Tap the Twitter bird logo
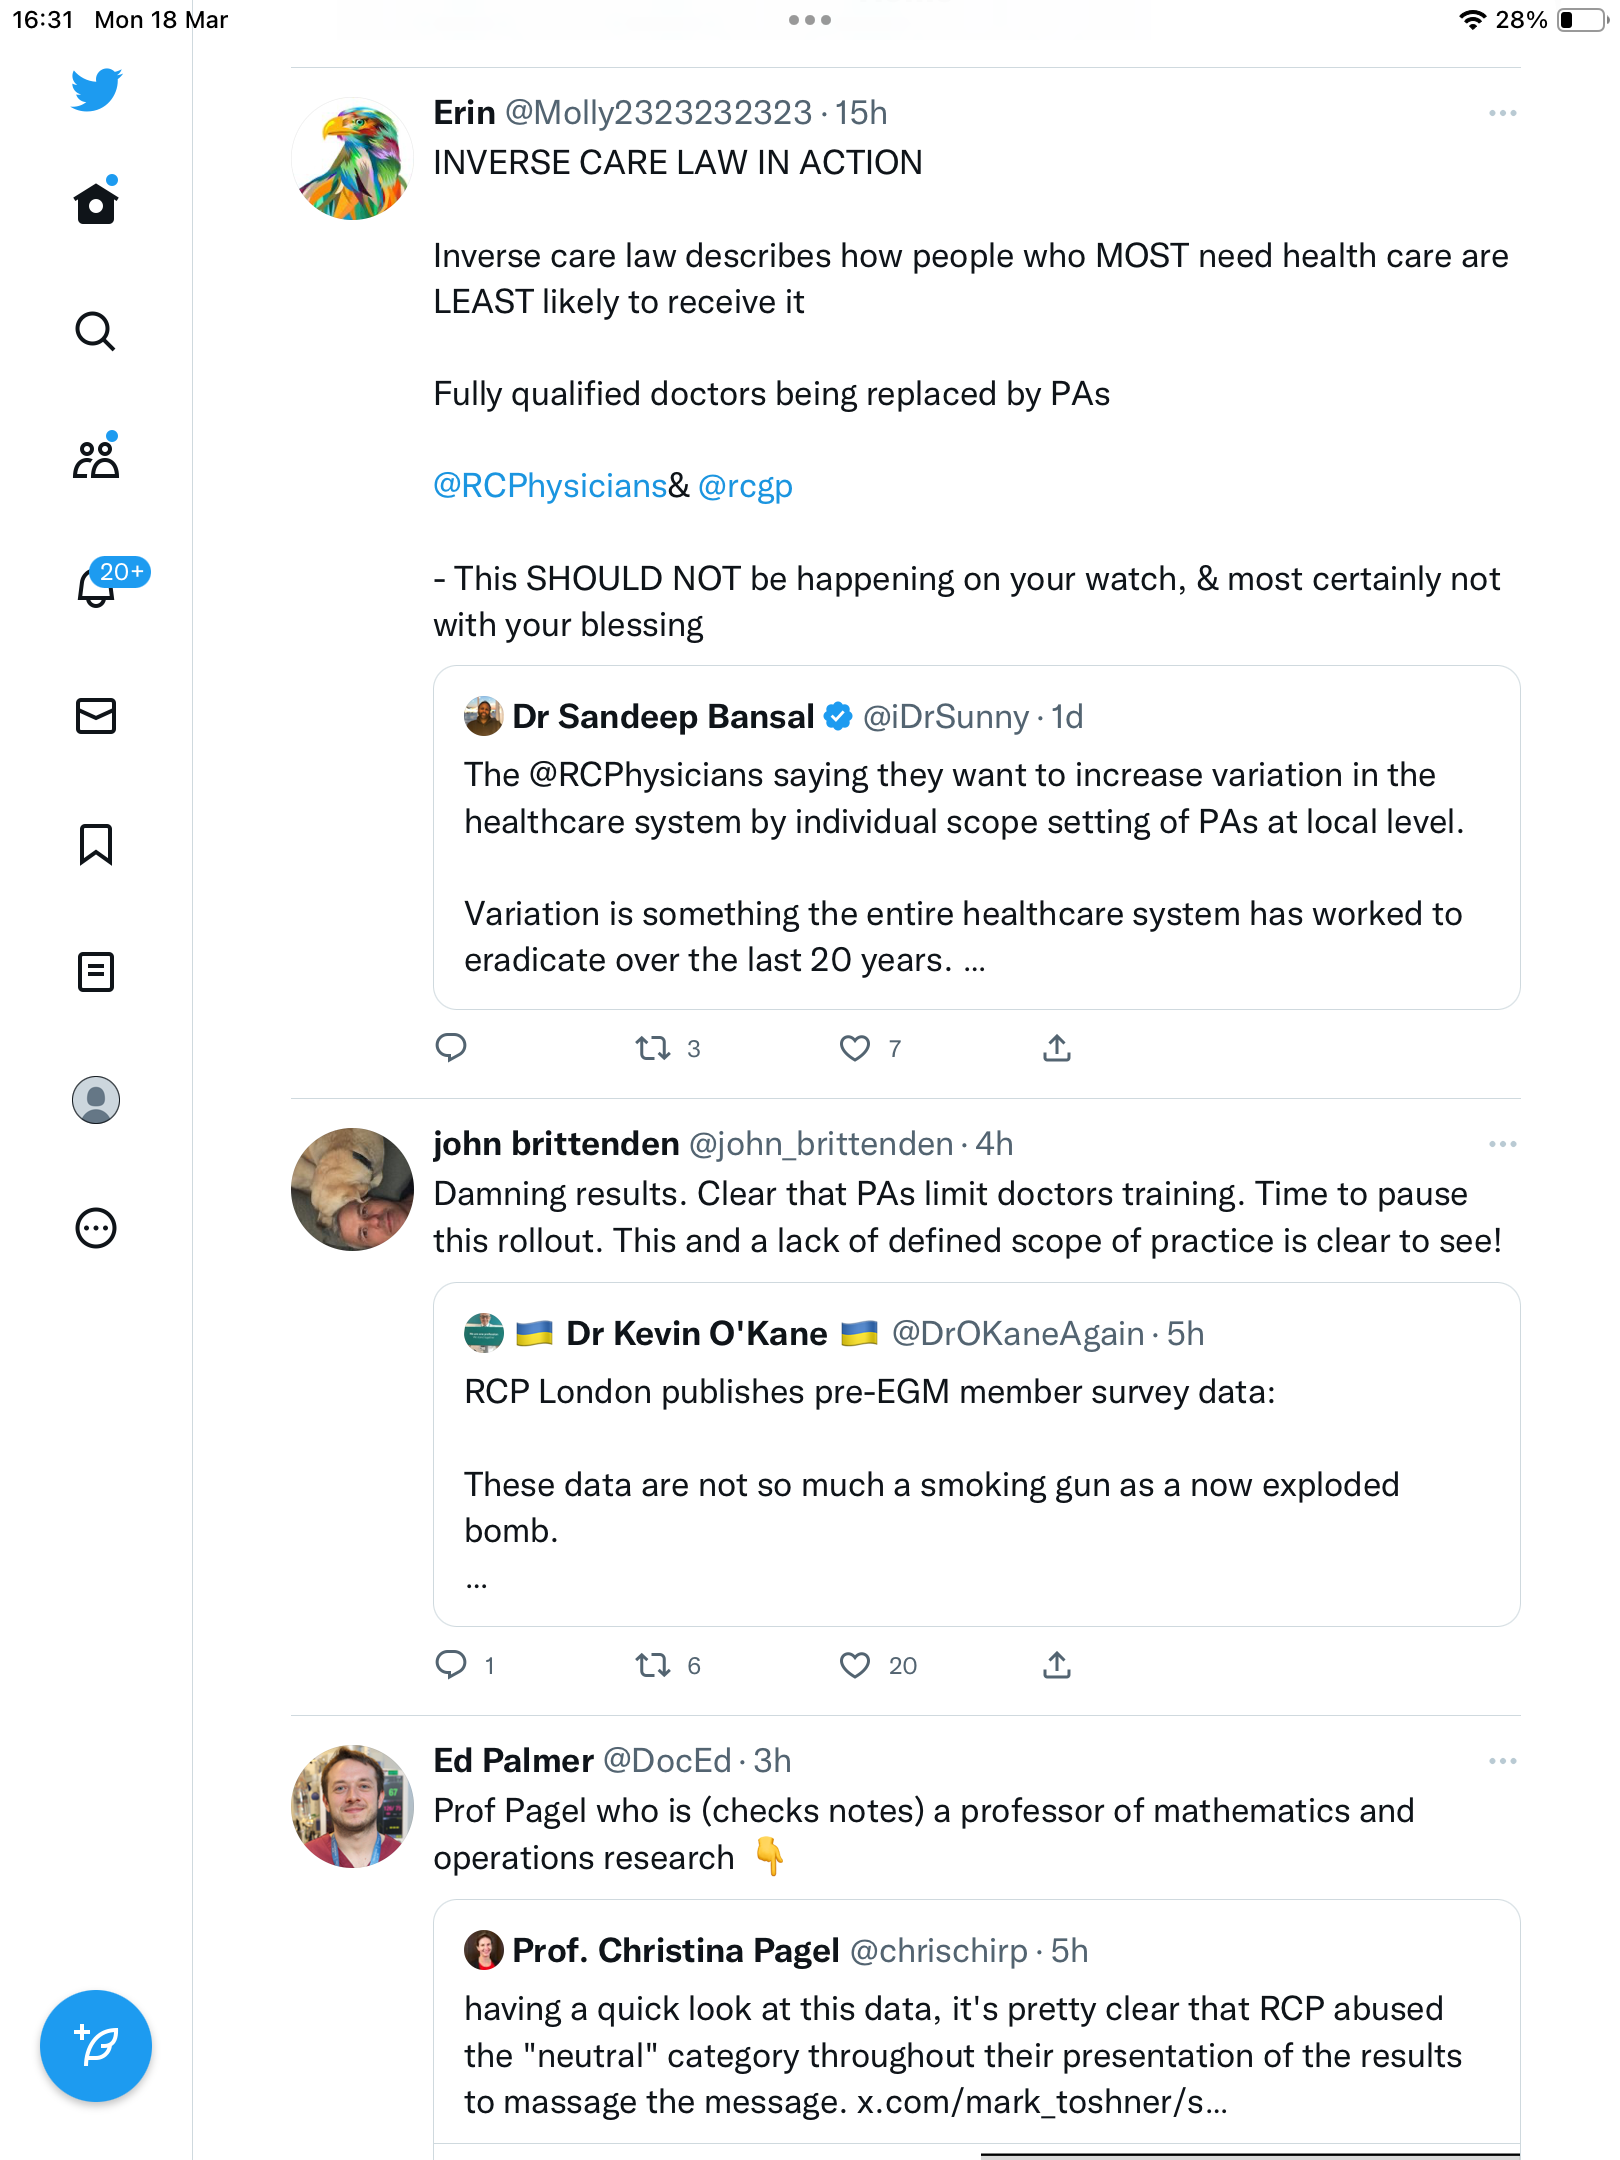Screen dimensions: 1620x2160 point(96,90)
